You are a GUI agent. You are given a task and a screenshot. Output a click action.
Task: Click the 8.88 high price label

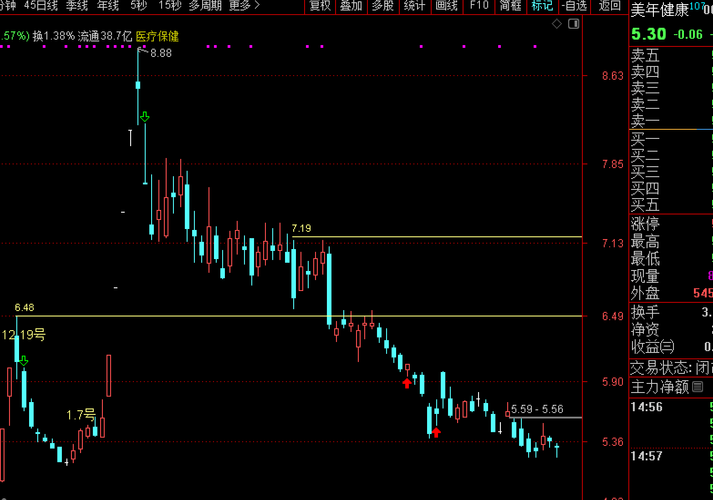(x=161, y=53)
